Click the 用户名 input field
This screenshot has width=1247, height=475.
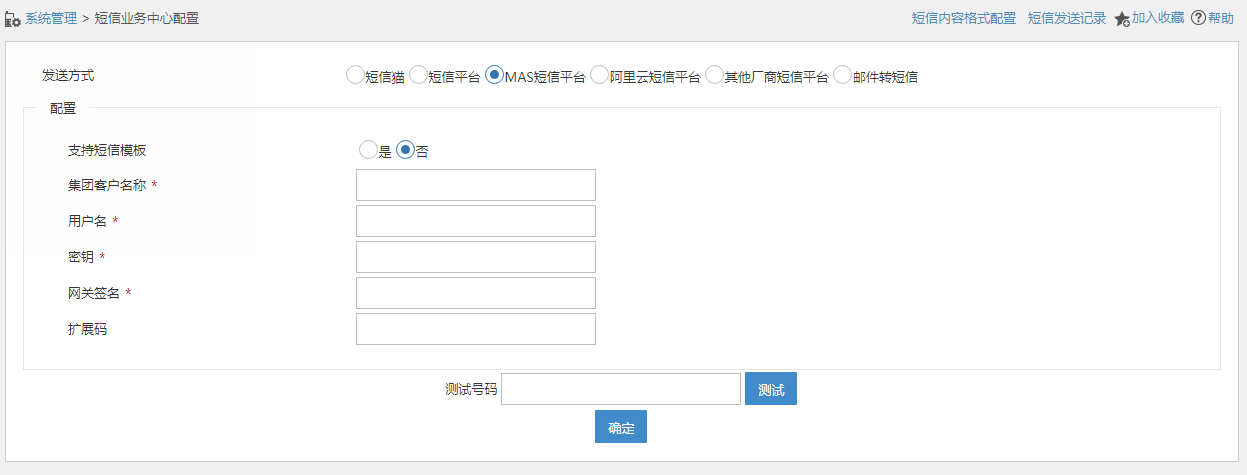pos(476,221)
